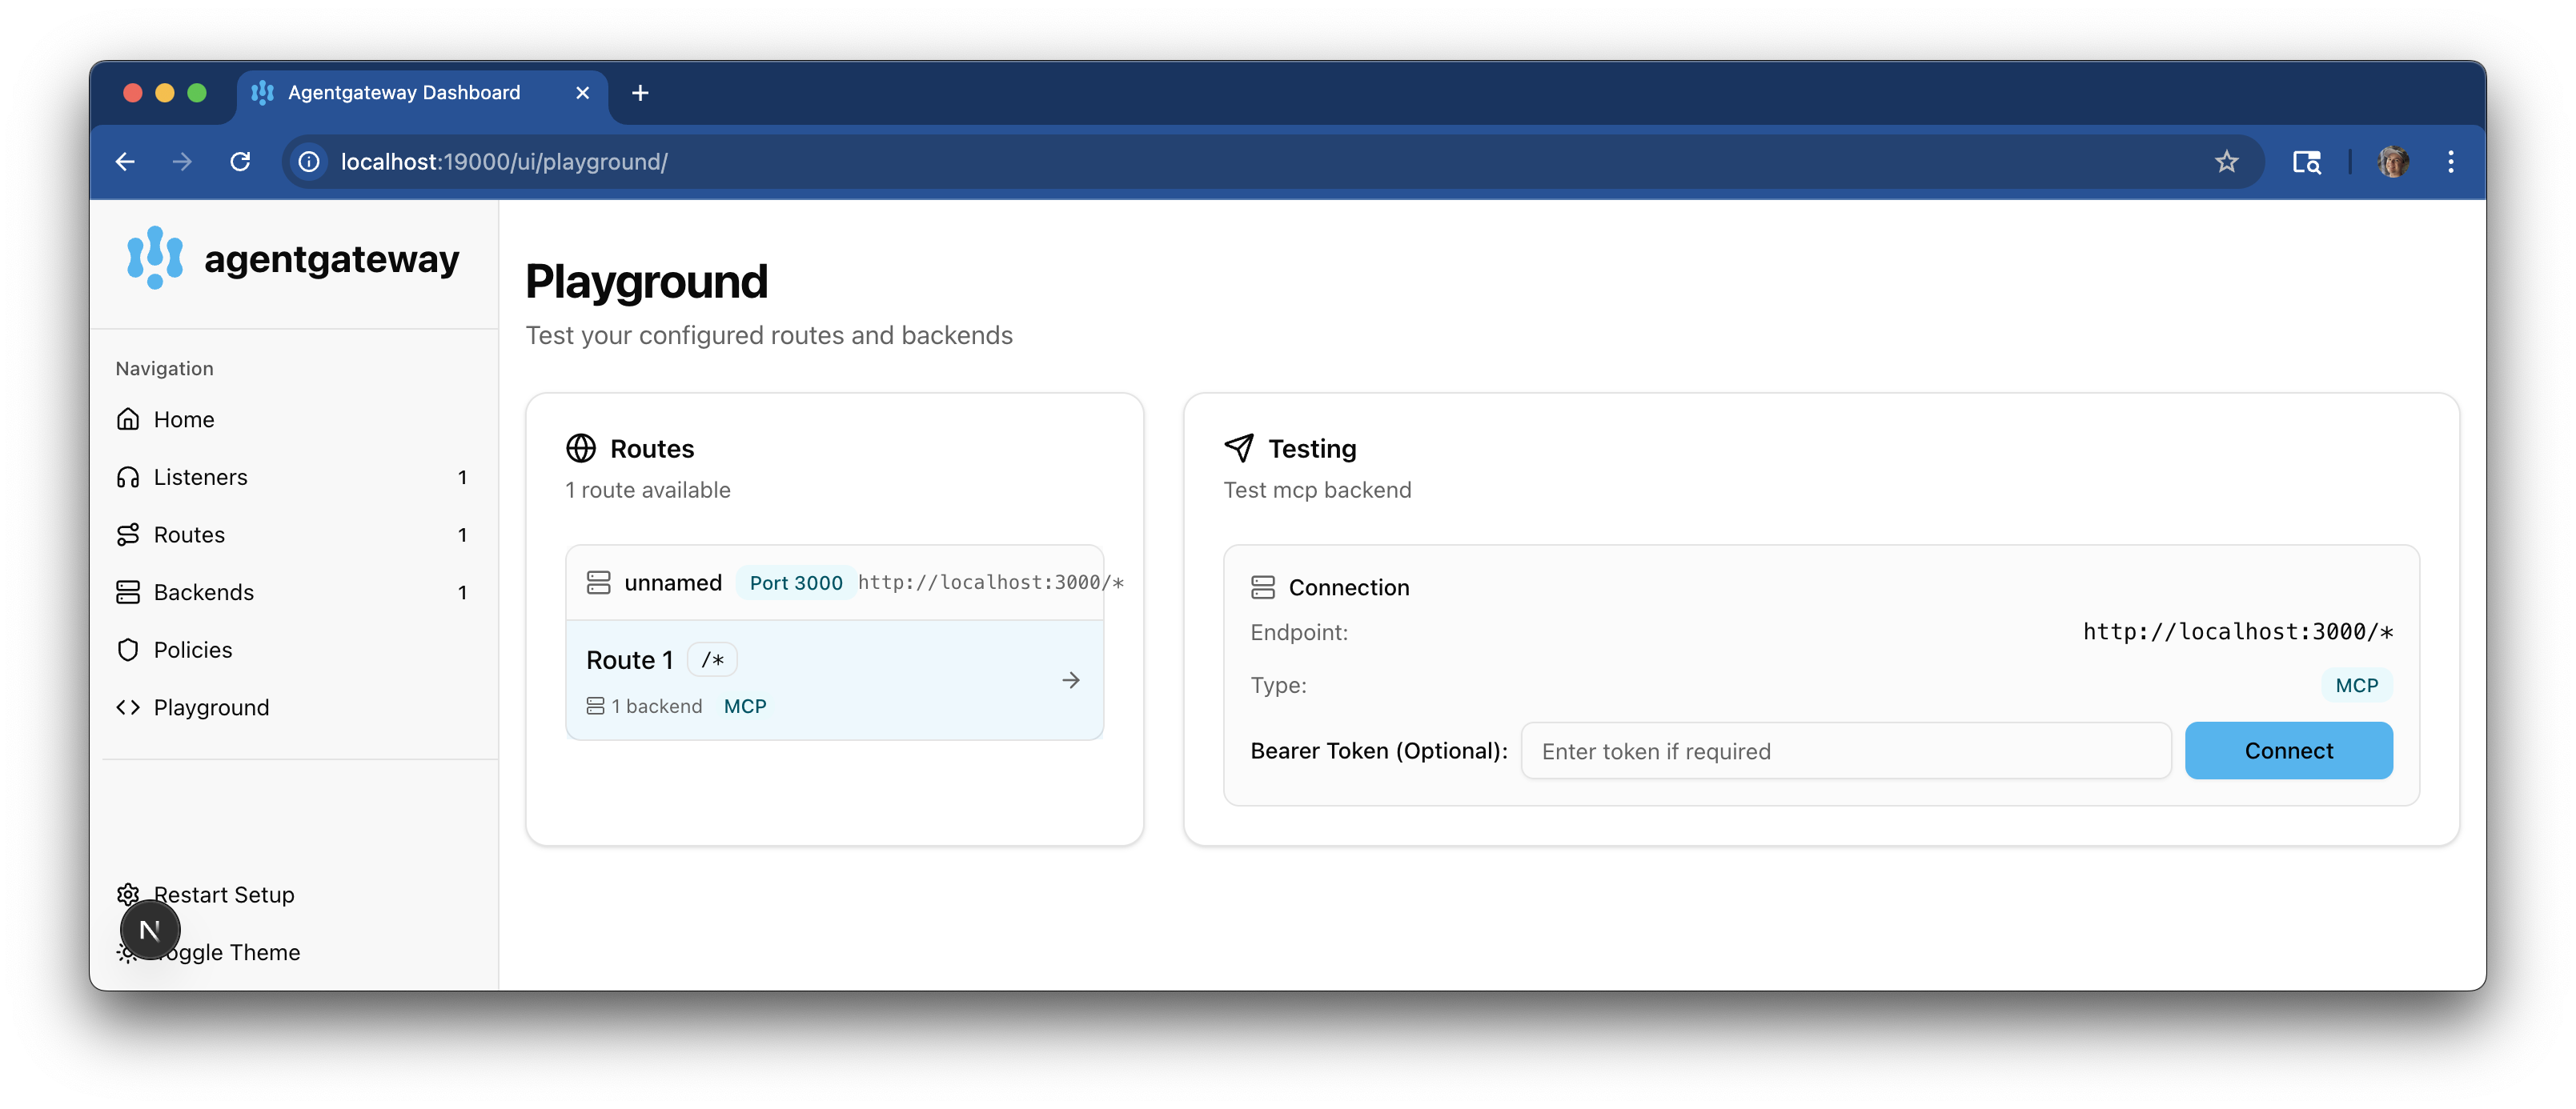Click the listener URL beside Port 3000
2576x1109 pixels.
pos(990,583)
